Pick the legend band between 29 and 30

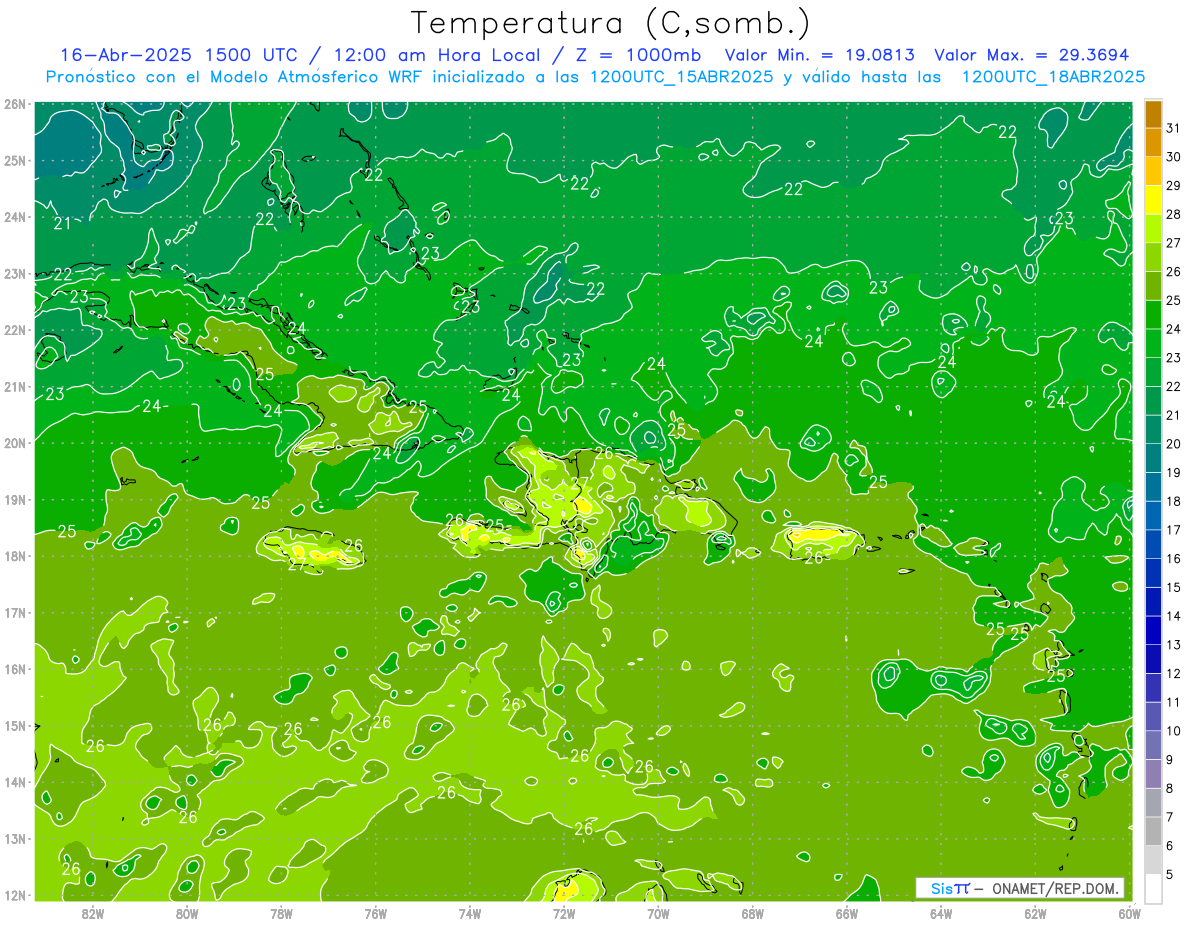click(x=1153, y=171)
